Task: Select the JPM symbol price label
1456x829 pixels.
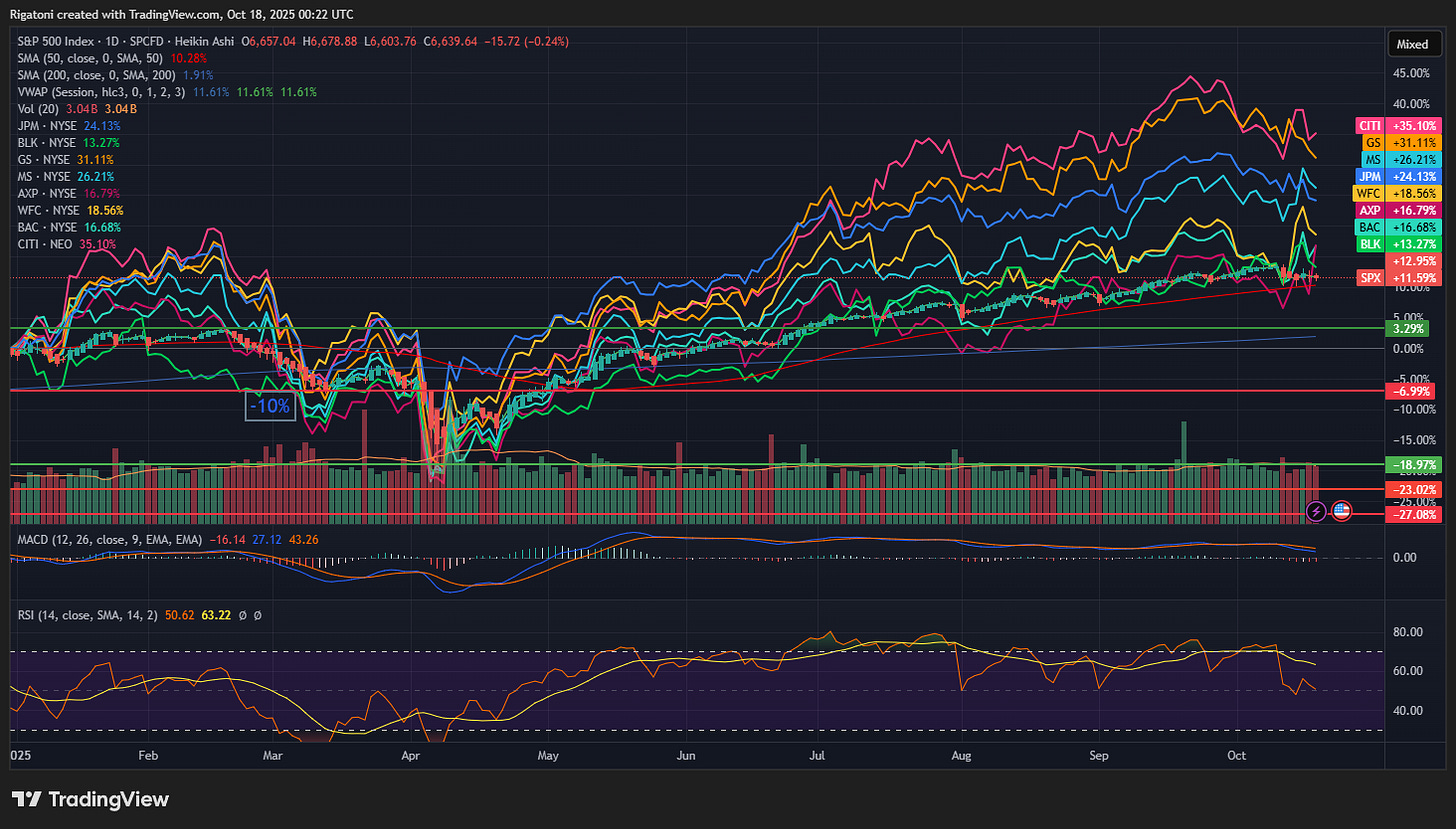Action: 1370,176
